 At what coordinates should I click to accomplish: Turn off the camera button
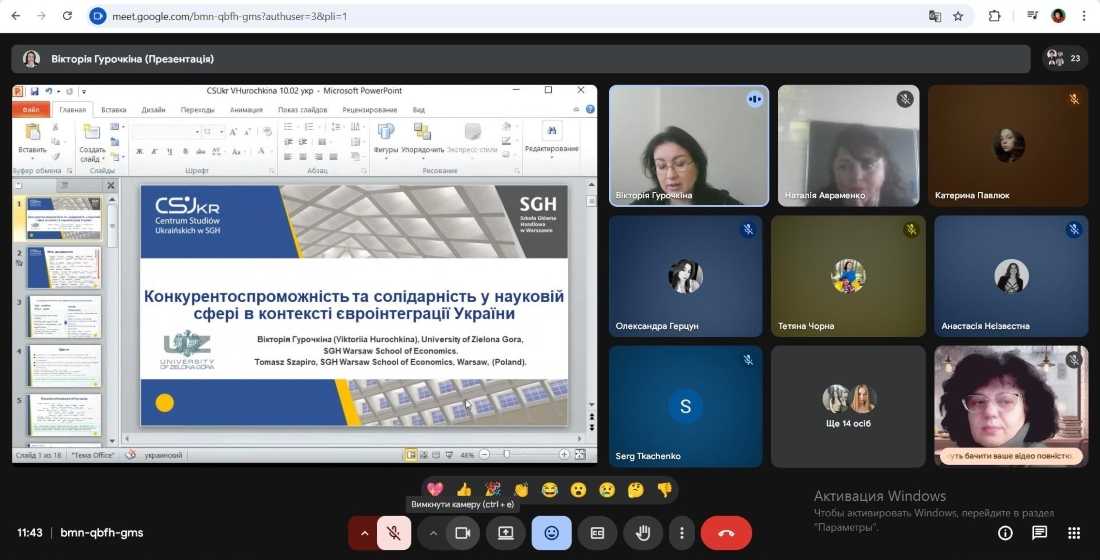click(x=462, y=533)
